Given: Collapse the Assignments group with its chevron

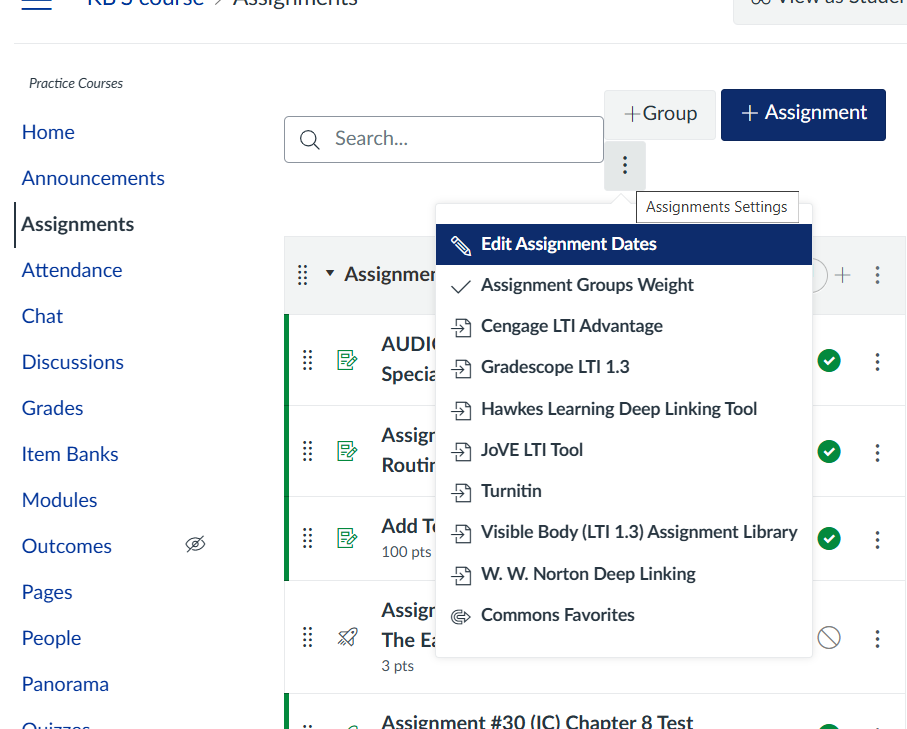Looking at the screenshot, I should click(330, 275).
